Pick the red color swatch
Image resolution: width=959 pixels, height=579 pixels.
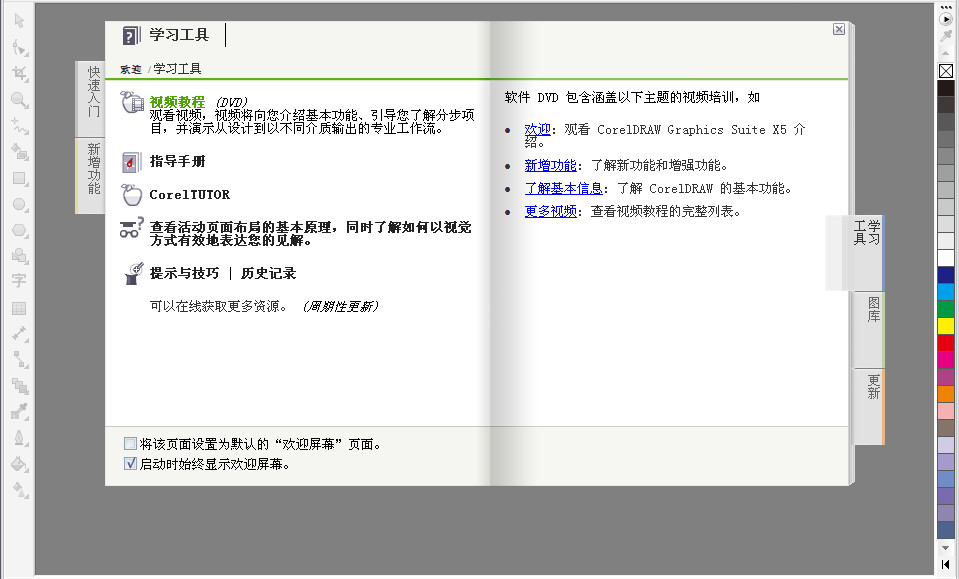pos(946,342)
